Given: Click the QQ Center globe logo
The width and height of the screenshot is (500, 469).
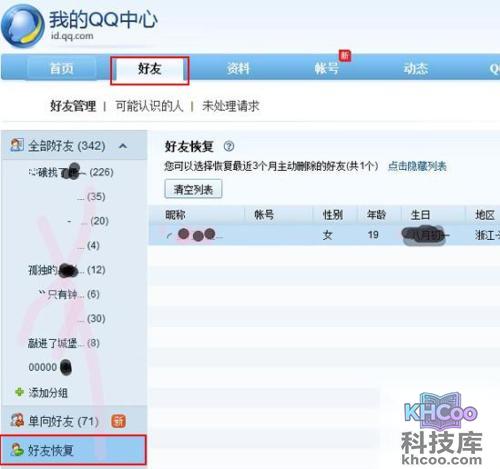Looking at the screenshot, I should point(23,27).
